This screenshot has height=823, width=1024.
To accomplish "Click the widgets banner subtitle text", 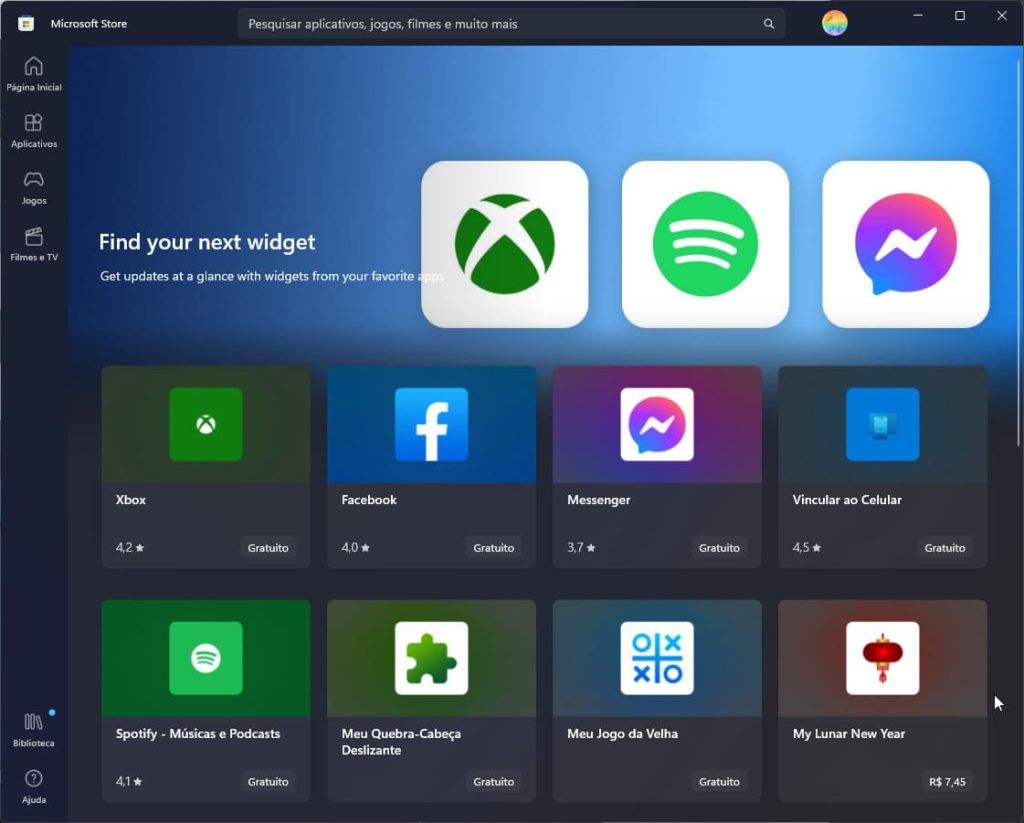I will click(x=272, y=276).
